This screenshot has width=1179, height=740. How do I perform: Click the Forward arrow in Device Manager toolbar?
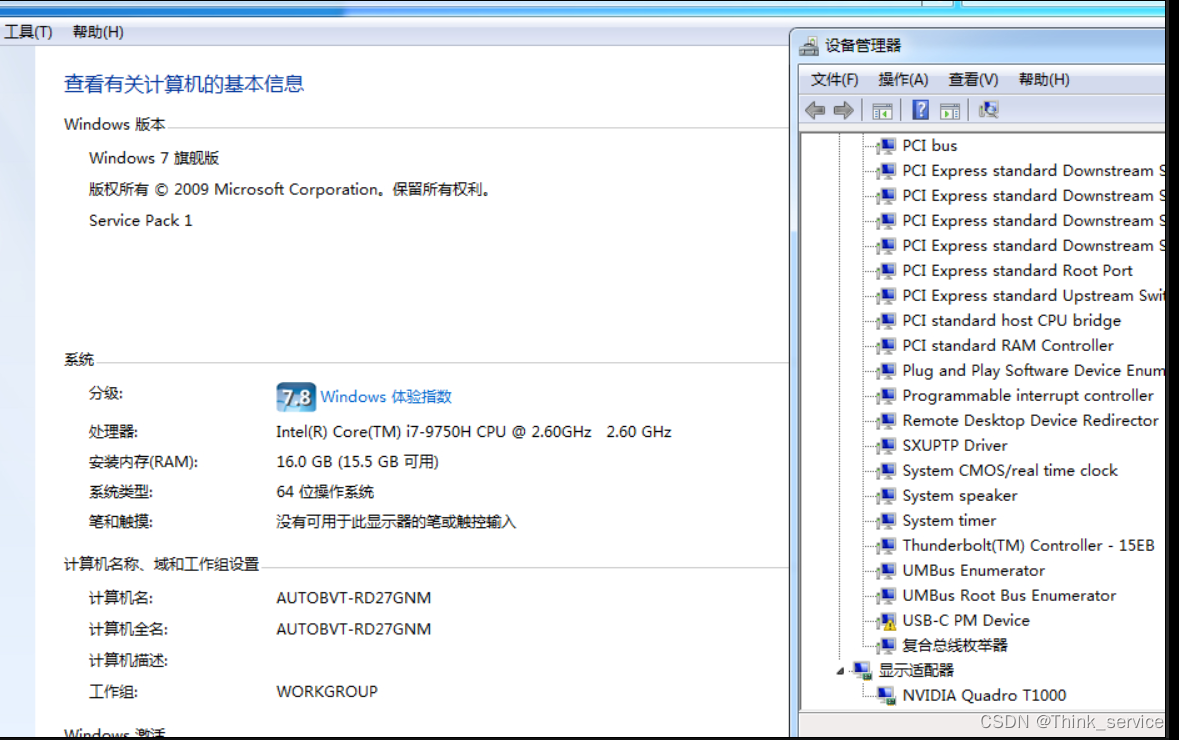(x=844, y=111)
